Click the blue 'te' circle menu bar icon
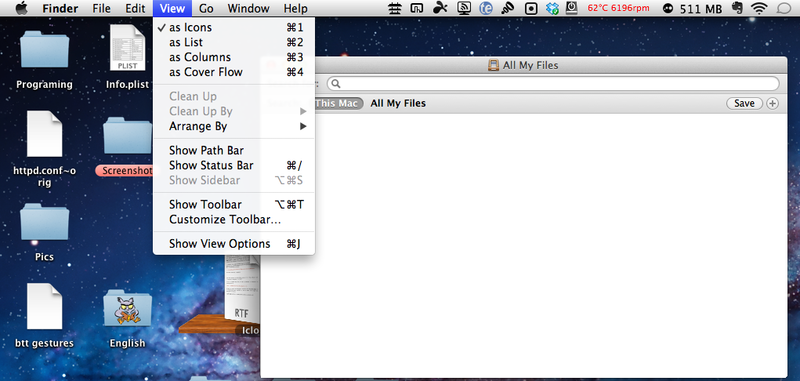This screenshot has height=381, width=800. click(x=486, y=8)
